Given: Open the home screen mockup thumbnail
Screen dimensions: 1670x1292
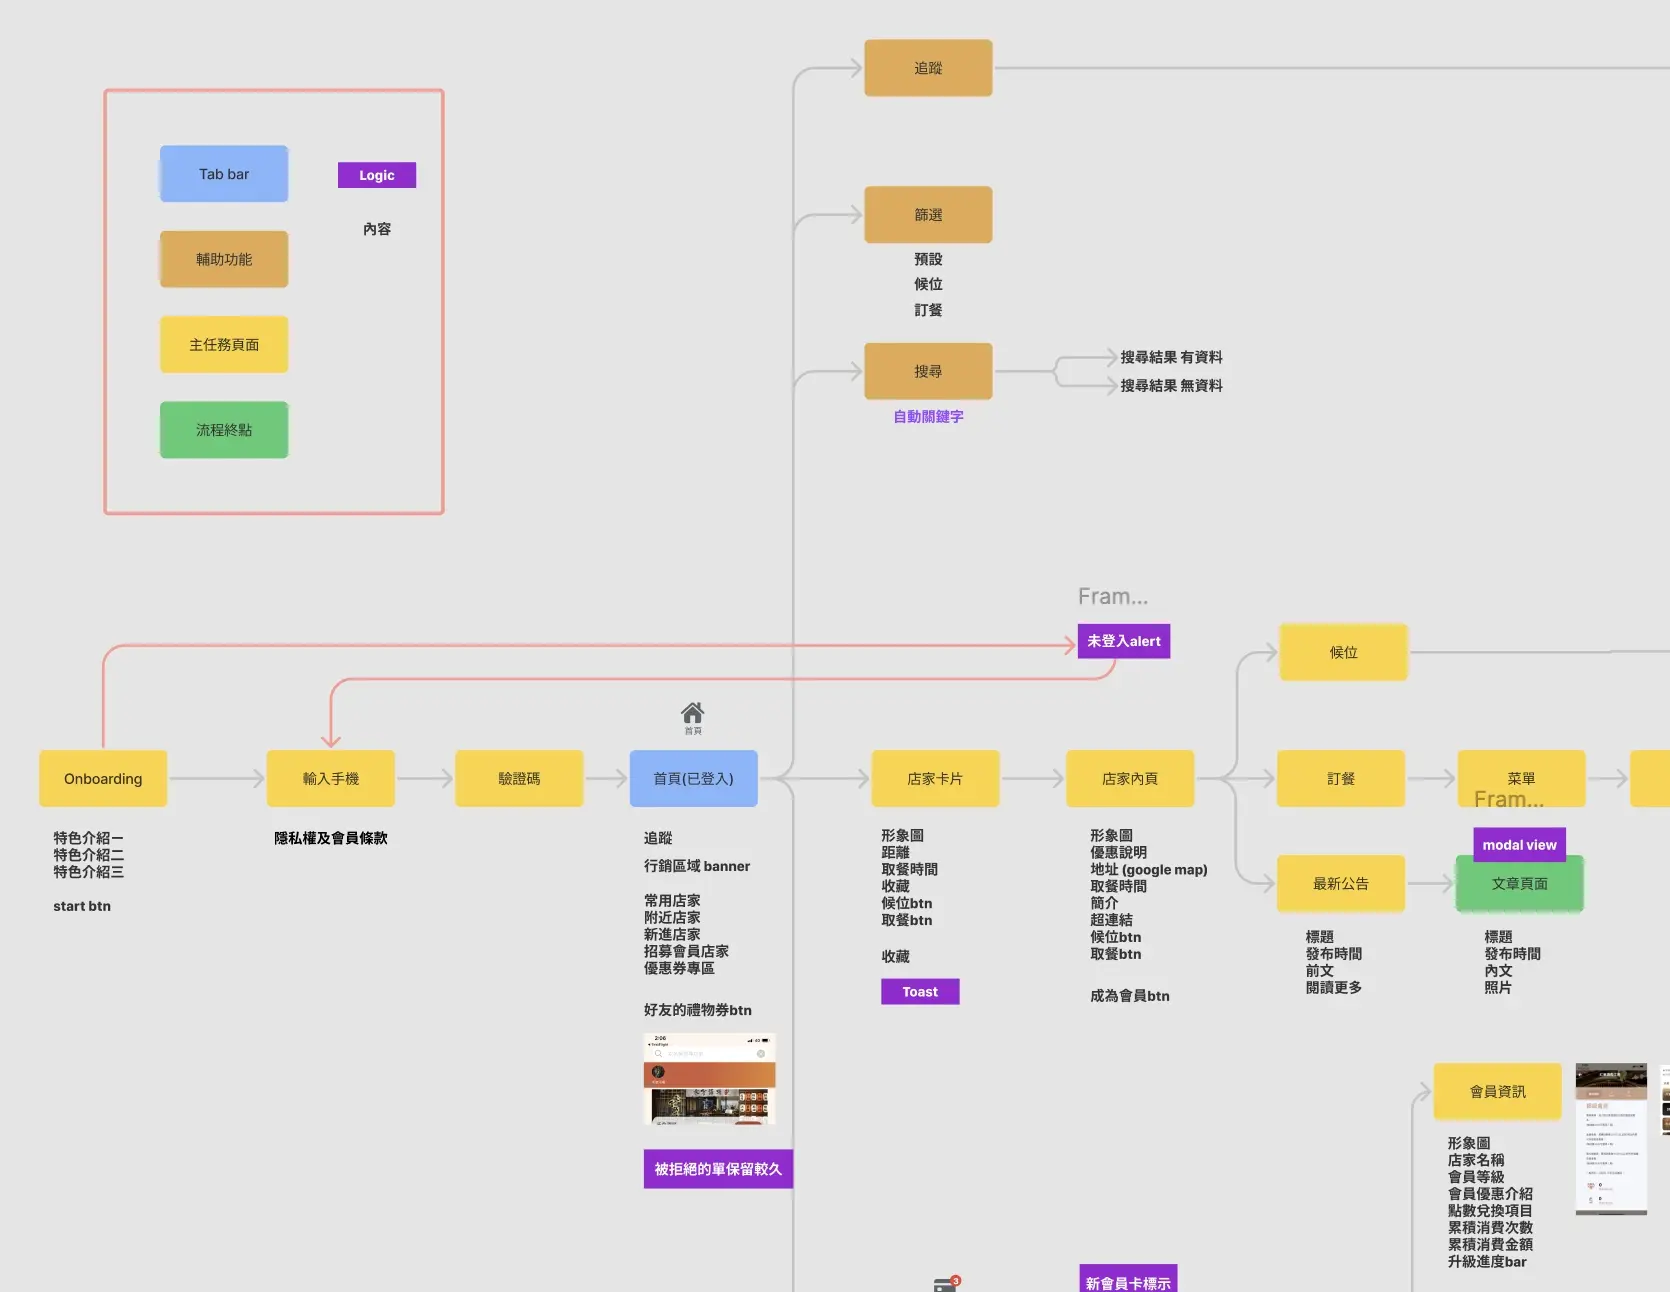Looking at the screenshot, I should [x=710, y=1079].
